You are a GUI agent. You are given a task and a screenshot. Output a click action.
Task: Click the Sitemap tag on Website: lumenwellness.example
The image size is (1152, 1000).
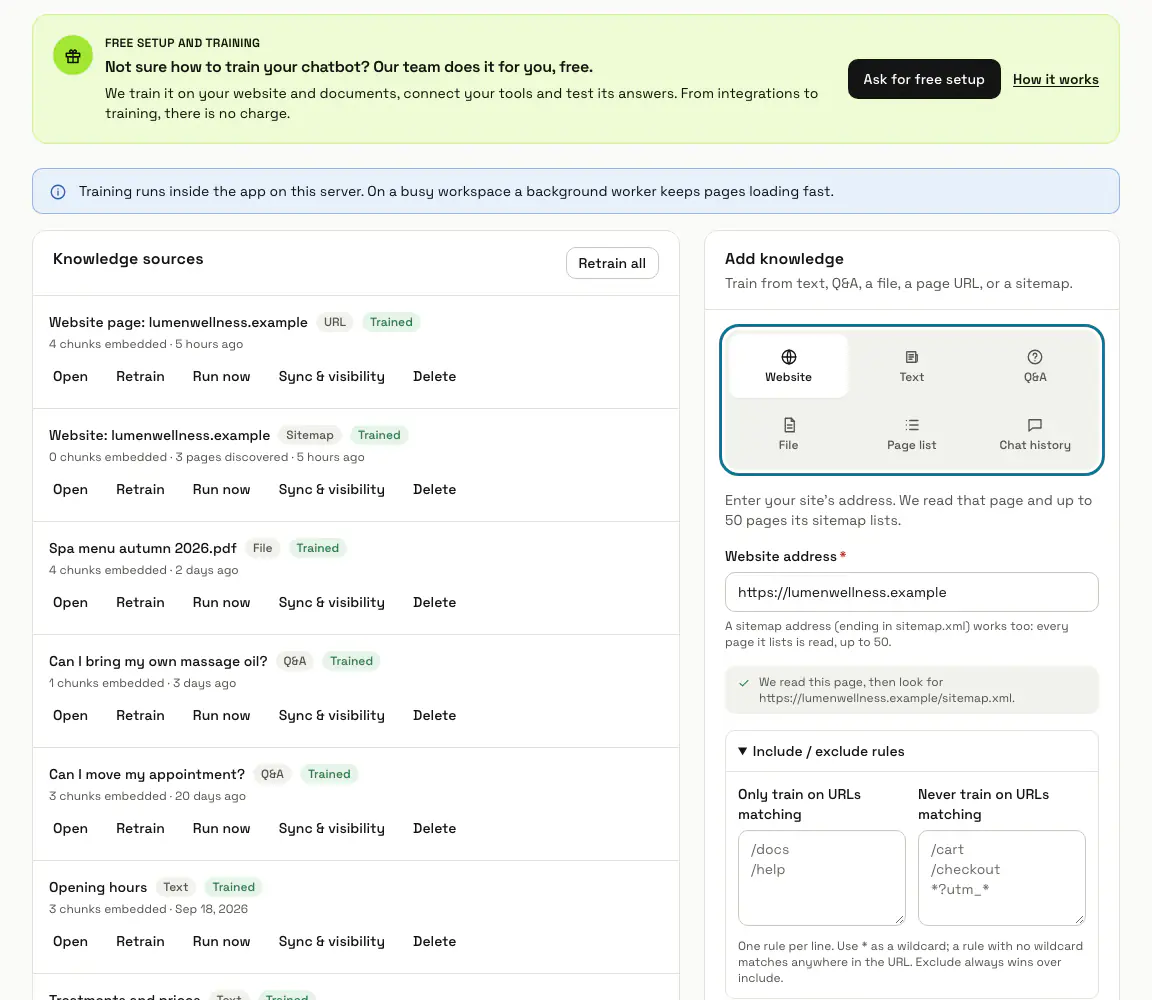tap(309, 435)
